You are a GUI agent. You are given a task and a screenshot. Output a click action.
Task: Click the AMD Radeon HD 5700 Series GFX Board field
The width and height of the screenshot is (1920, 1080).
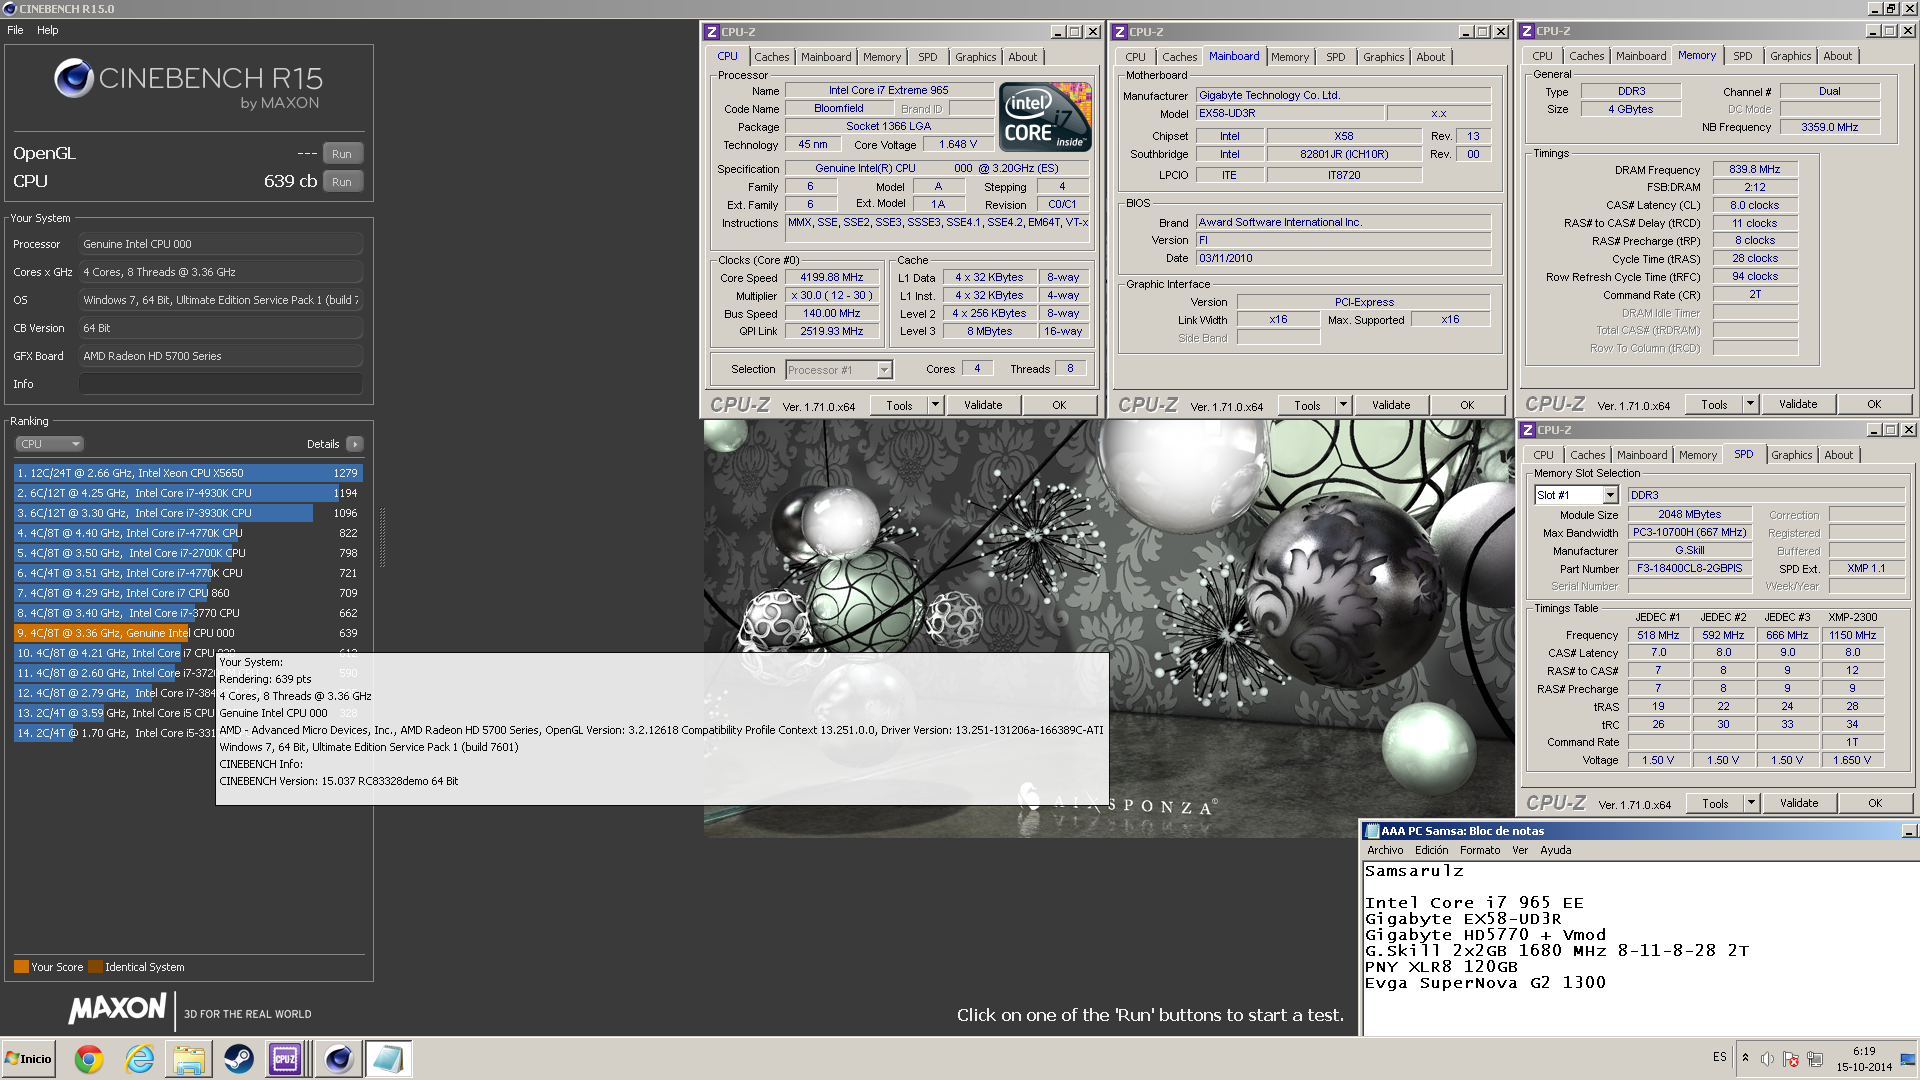(221, 356)
